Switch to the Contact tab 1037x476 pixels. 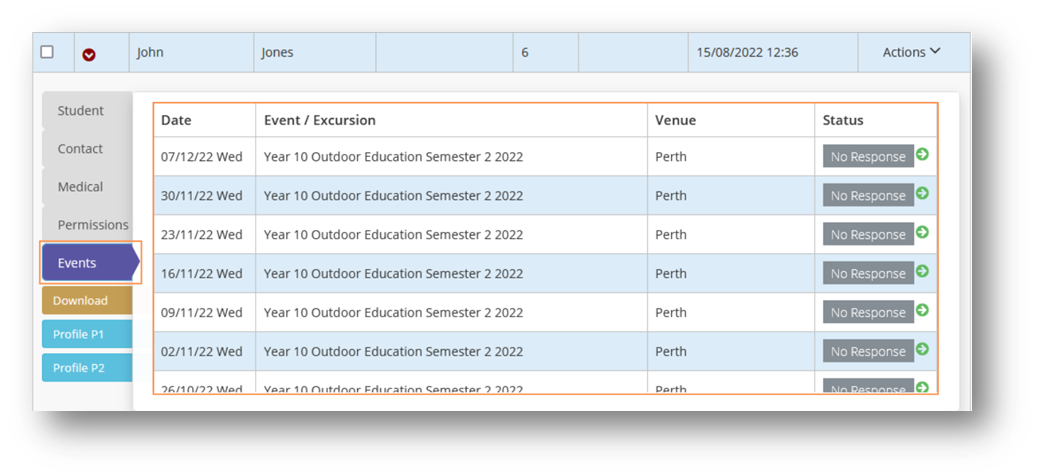point(87,149)
